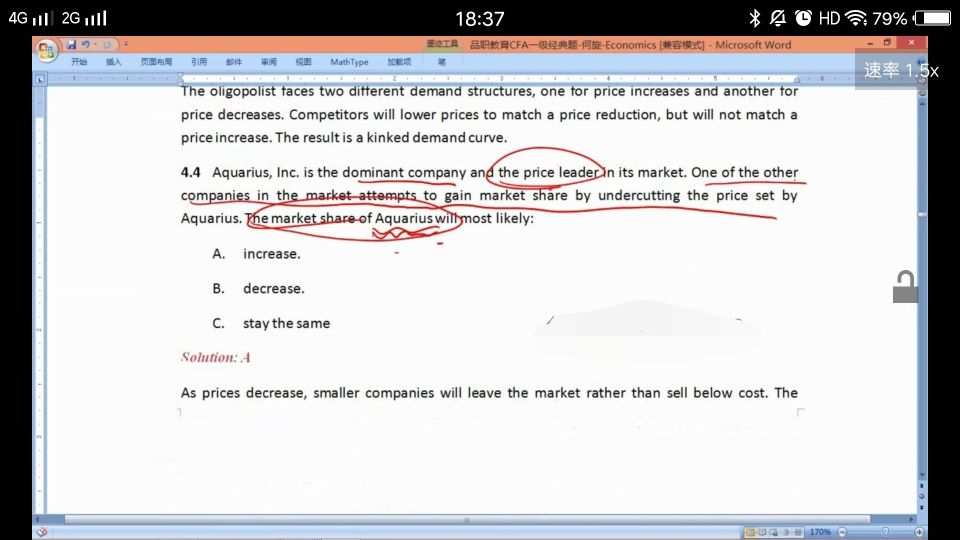Tap the Bluetooth icon in phone status bar
960x540 pixels.
(754, 18)
